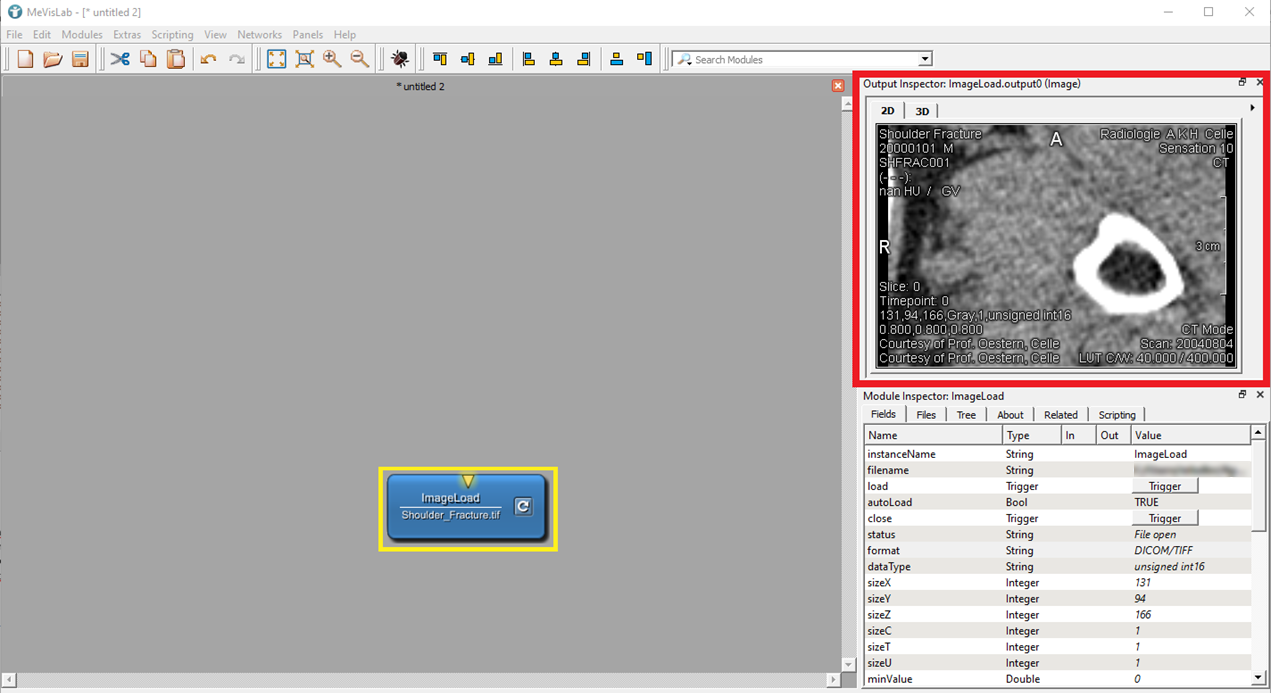Image resolution: width=1271 pixels, height=693 pixels.
Task: Reload image via ImageLoad module's refresh icon
Action: pyautogui.click(x=523, y=507)
